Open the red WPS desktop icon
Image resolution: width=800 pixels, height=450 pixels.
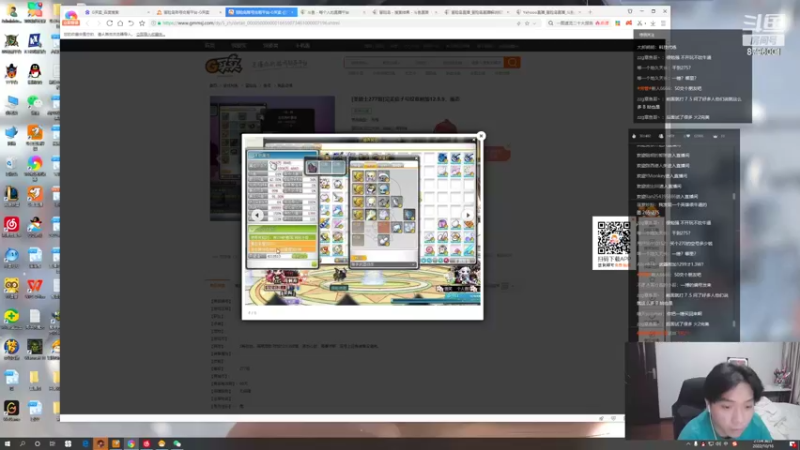(35, 288)
